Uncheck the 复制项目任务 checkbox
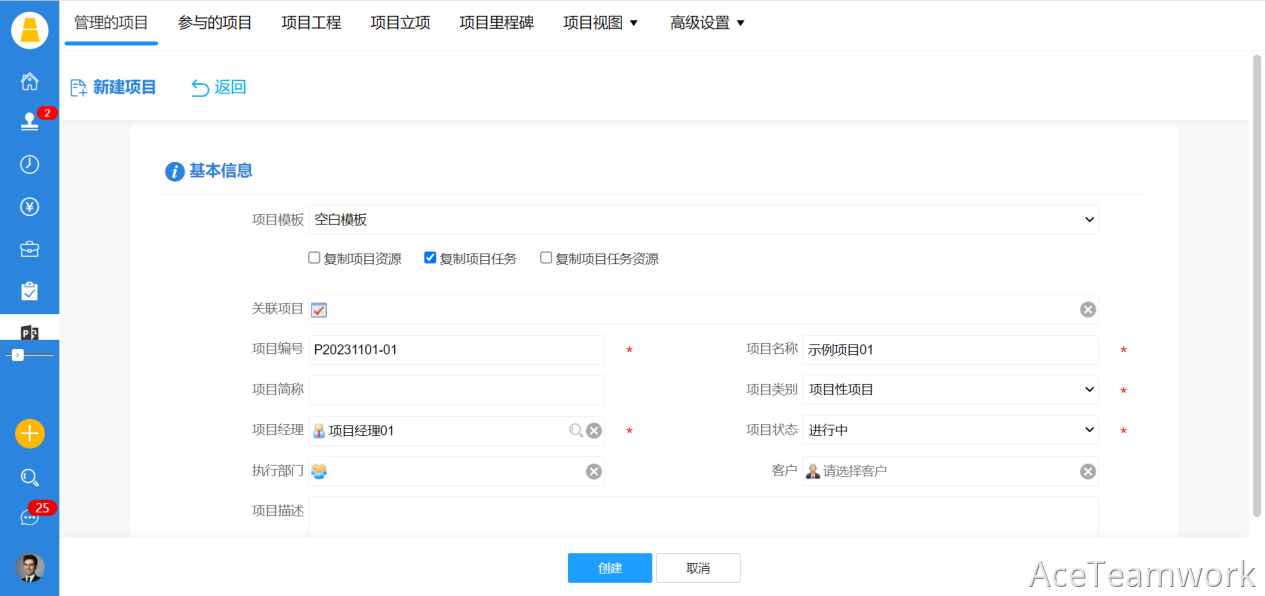The height and width of the screenshot is (596, 1265). click(x=430, y=258)
